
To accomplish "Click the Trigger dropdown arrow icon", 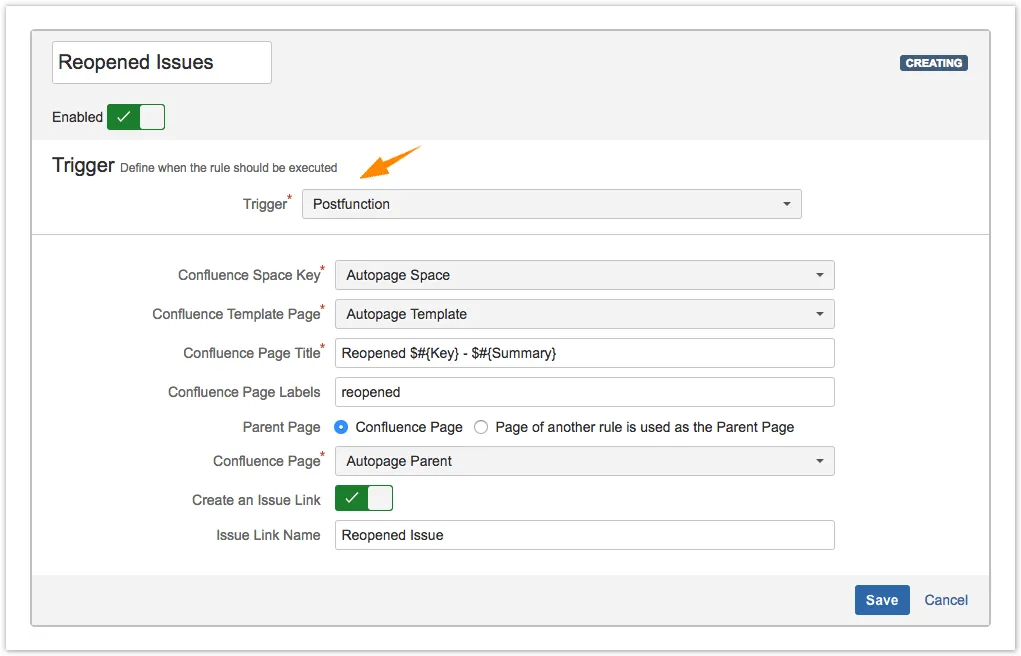I will point(786,204).
